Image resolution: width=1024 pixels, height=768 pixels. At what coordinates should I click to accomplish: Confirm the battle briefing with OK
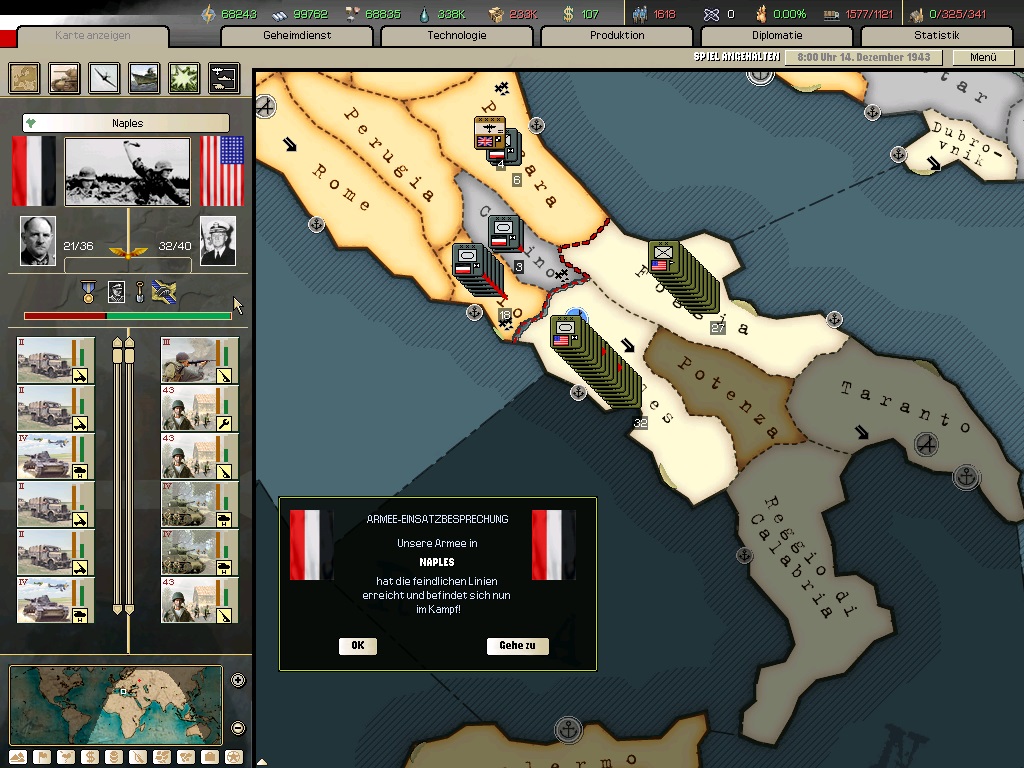pos(358,645)
